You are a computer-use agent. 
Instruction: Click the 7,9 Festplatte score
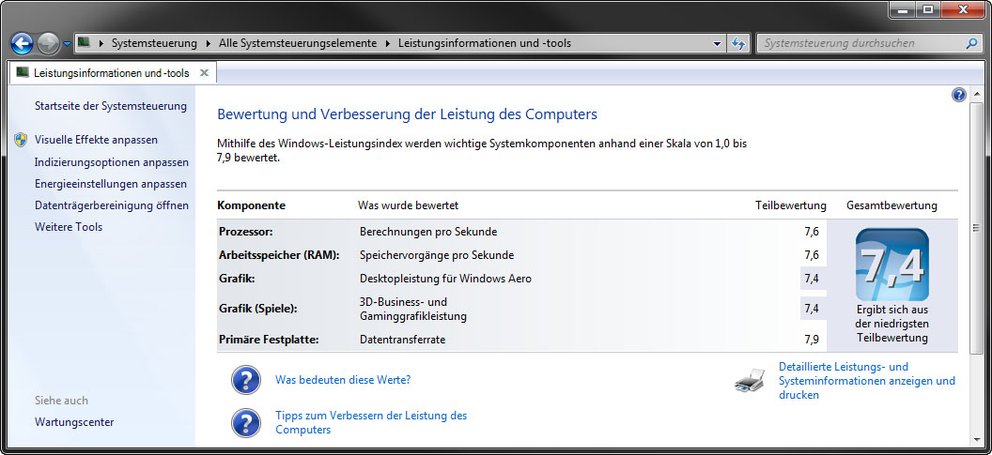click(x=812, y=340)
